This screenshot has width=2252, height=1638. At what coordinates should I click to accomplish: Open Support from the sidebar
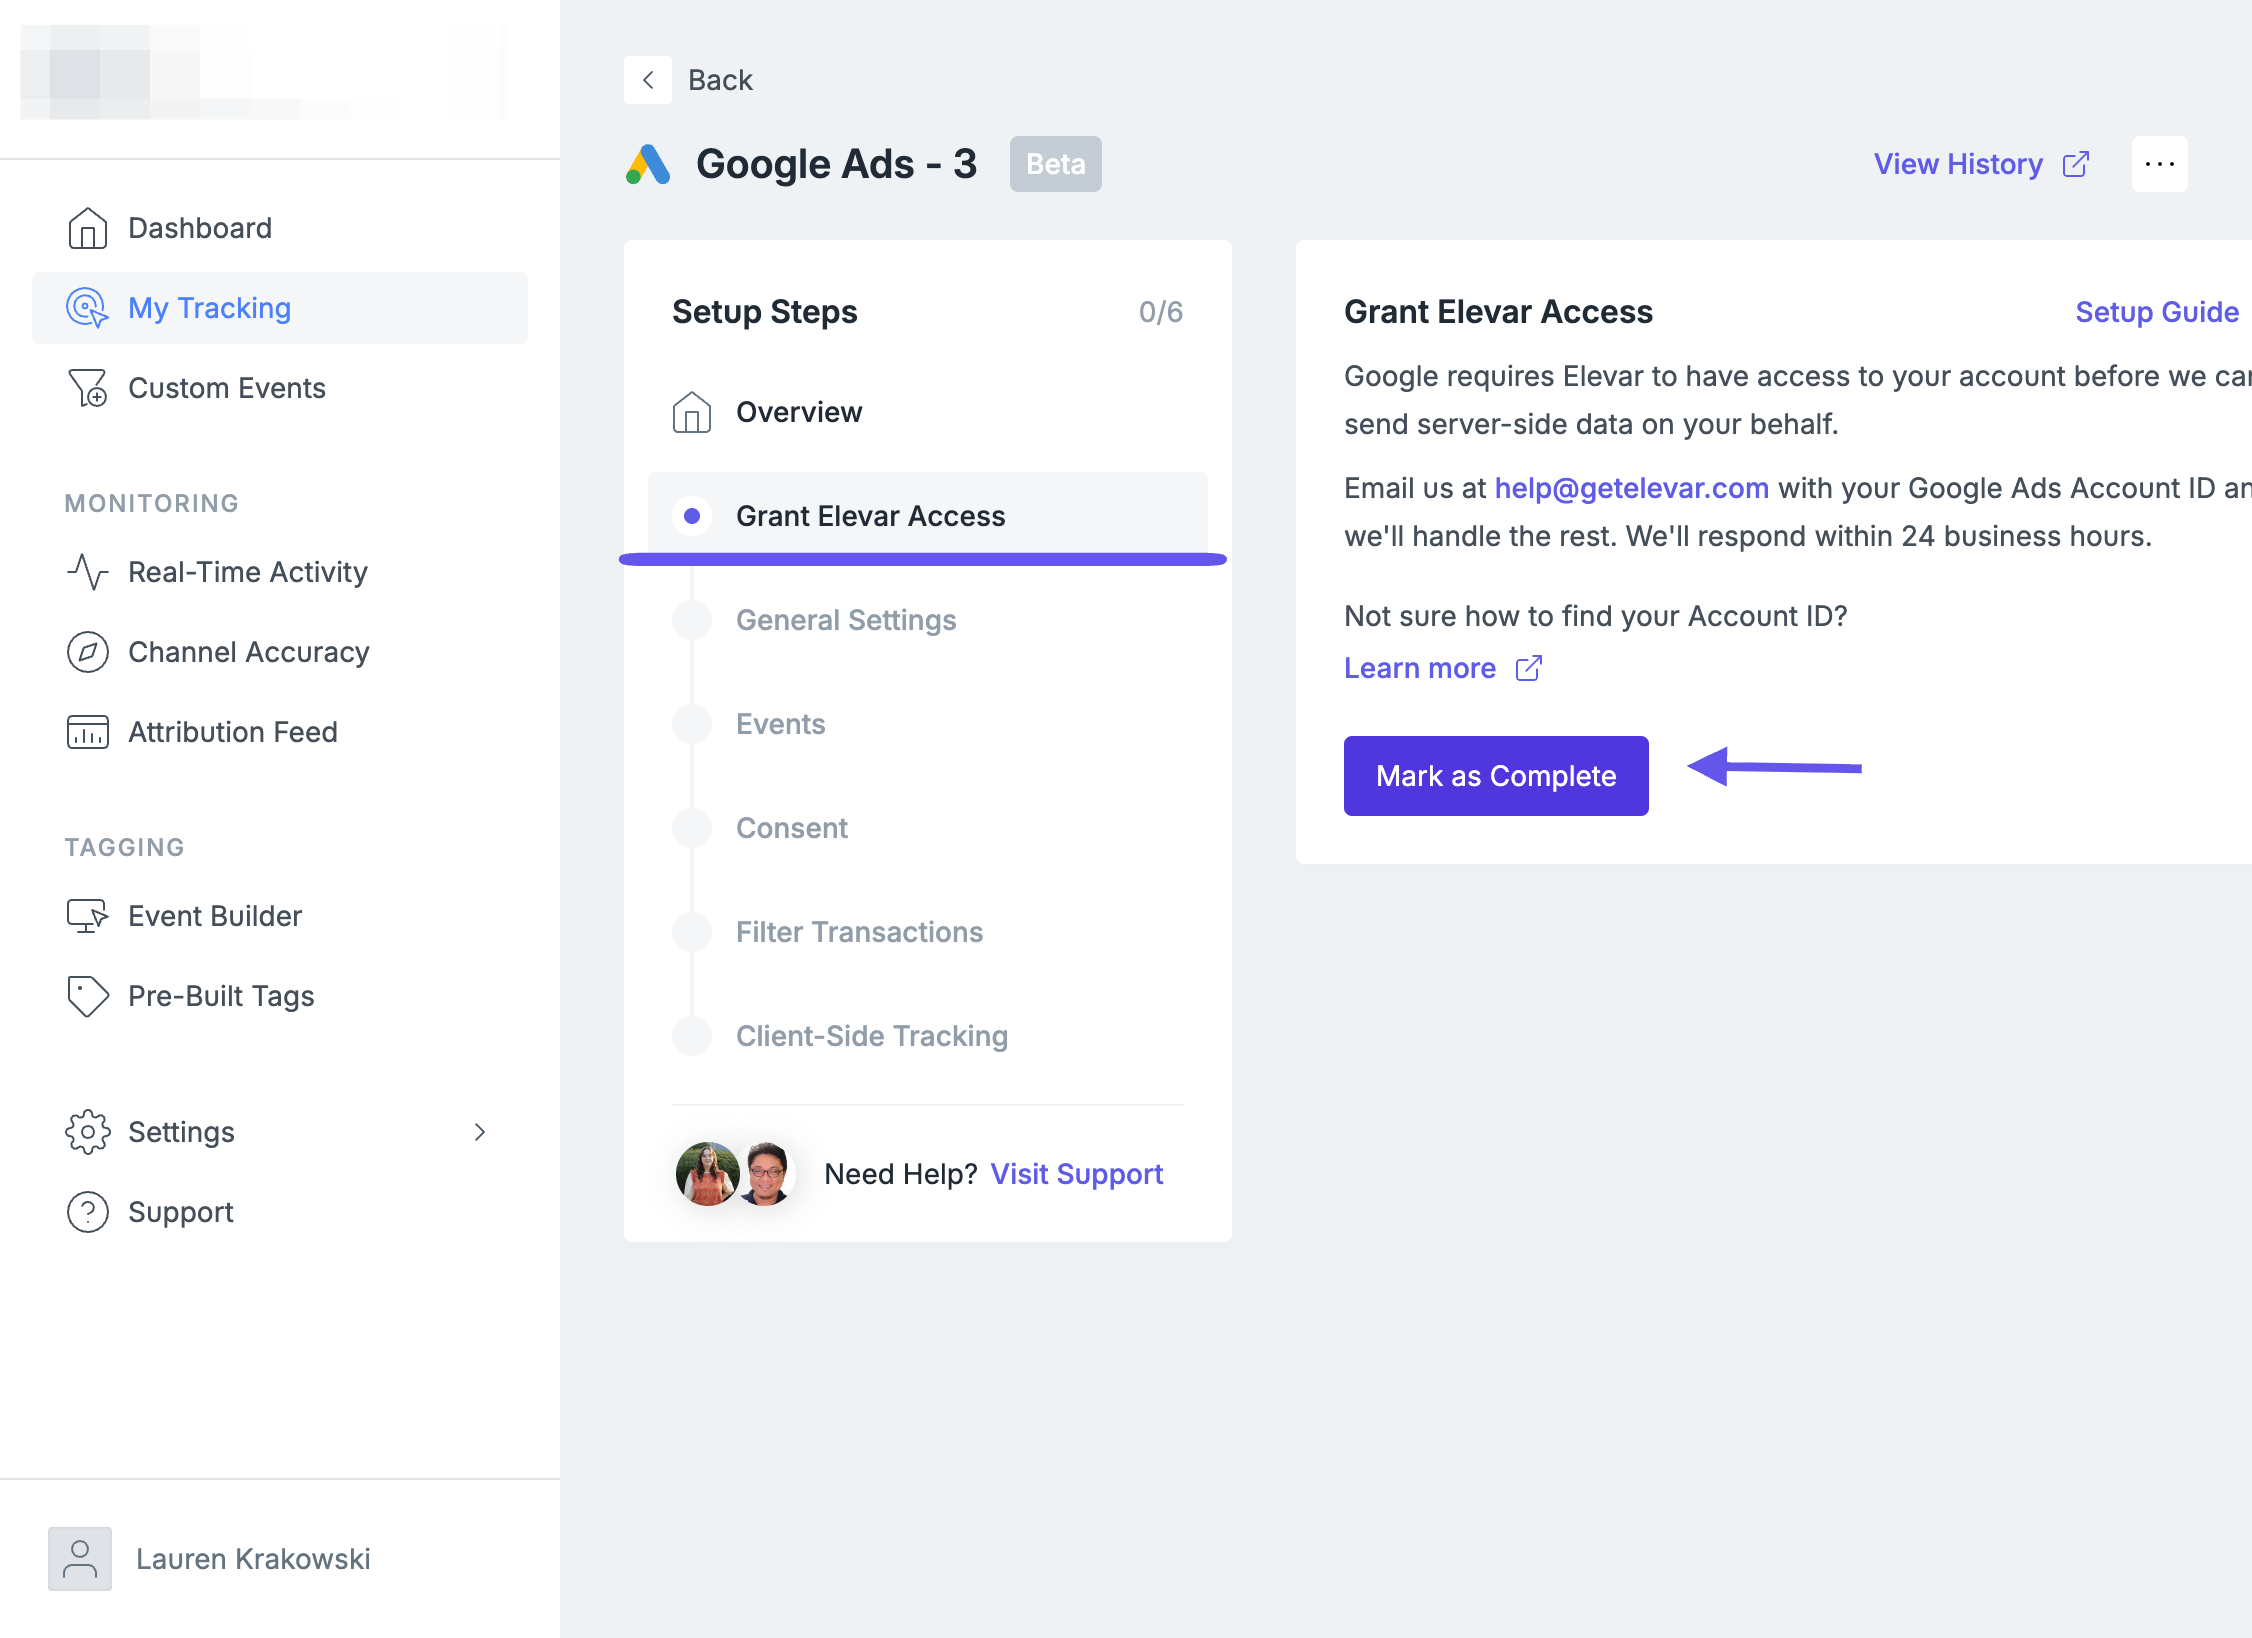point(280,1212)
